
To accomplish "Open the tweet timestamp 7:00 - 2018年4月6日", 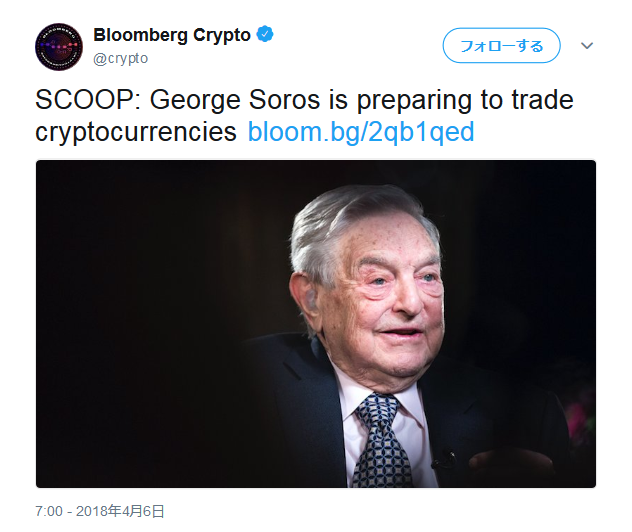I will pos(100,511).
